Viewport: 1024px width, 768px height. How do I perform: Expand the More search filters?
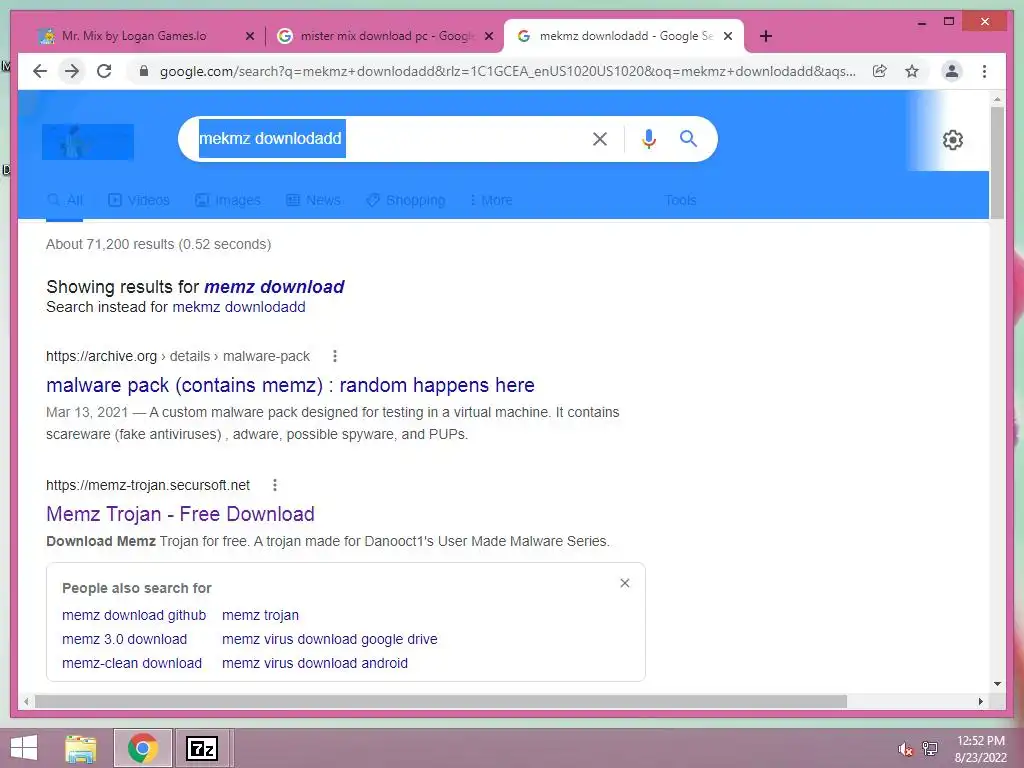[x=490, y=200]
